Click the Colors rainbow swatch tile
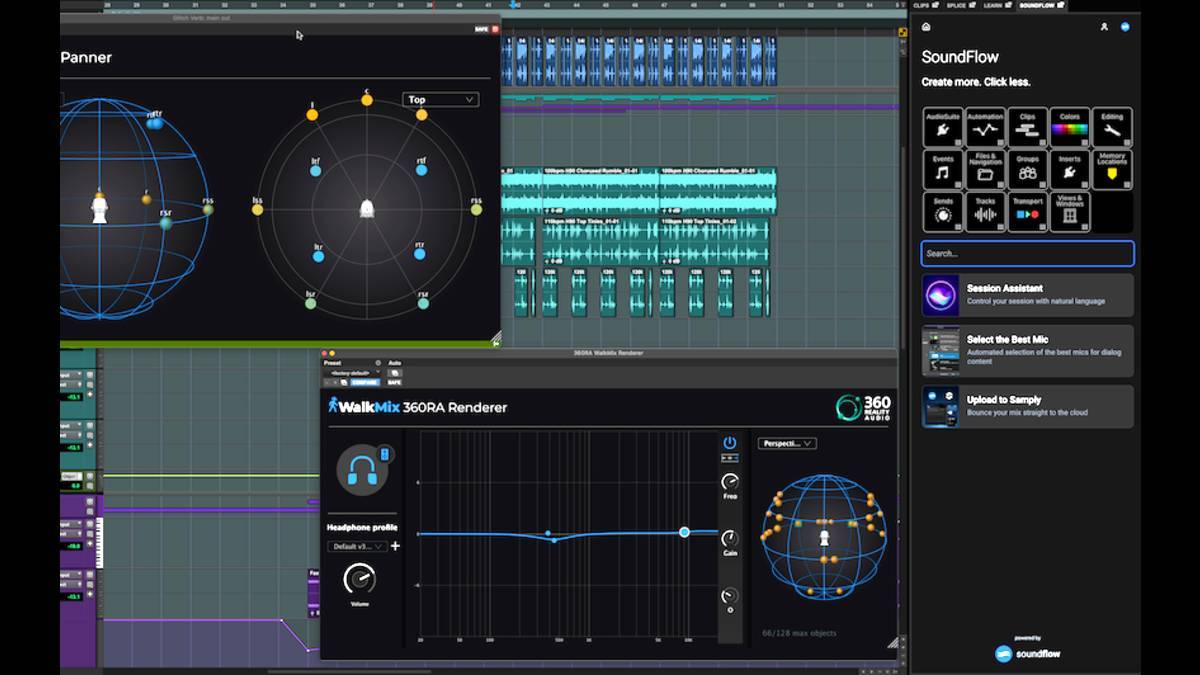Viewport: 1200px width, 675px height. click(1070, 125)
